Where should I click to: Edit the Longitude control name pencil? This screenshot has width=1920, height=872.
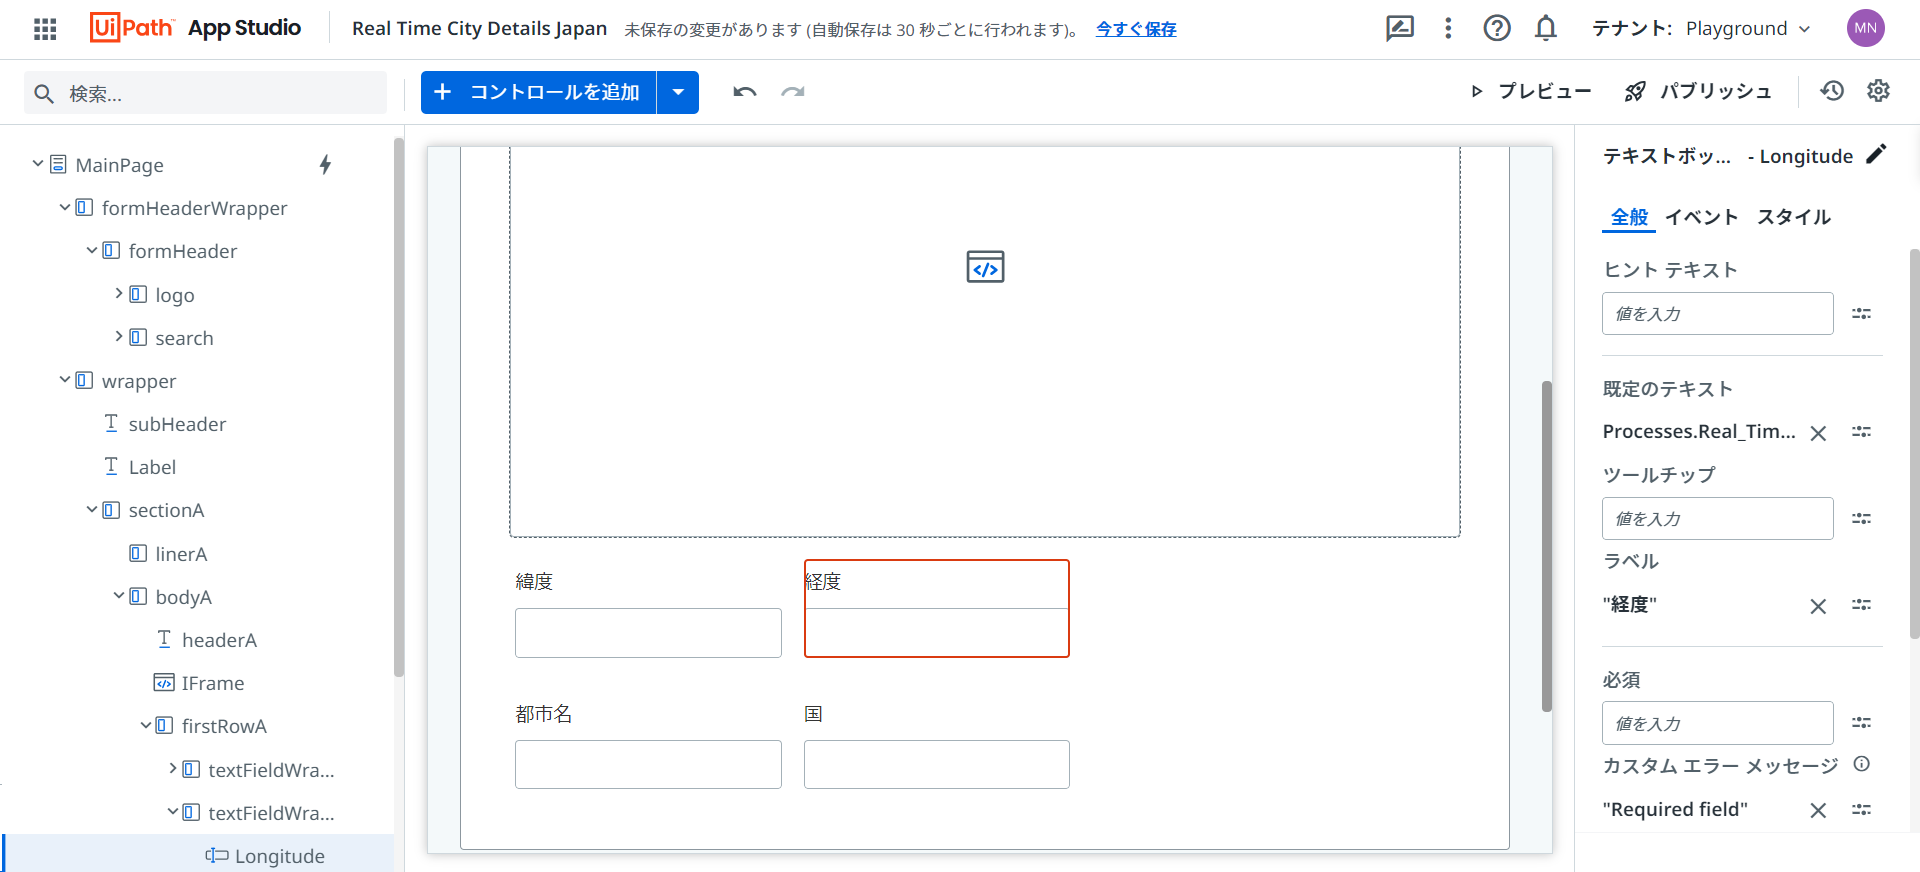pyautogui.click(x=1877, y=154)
